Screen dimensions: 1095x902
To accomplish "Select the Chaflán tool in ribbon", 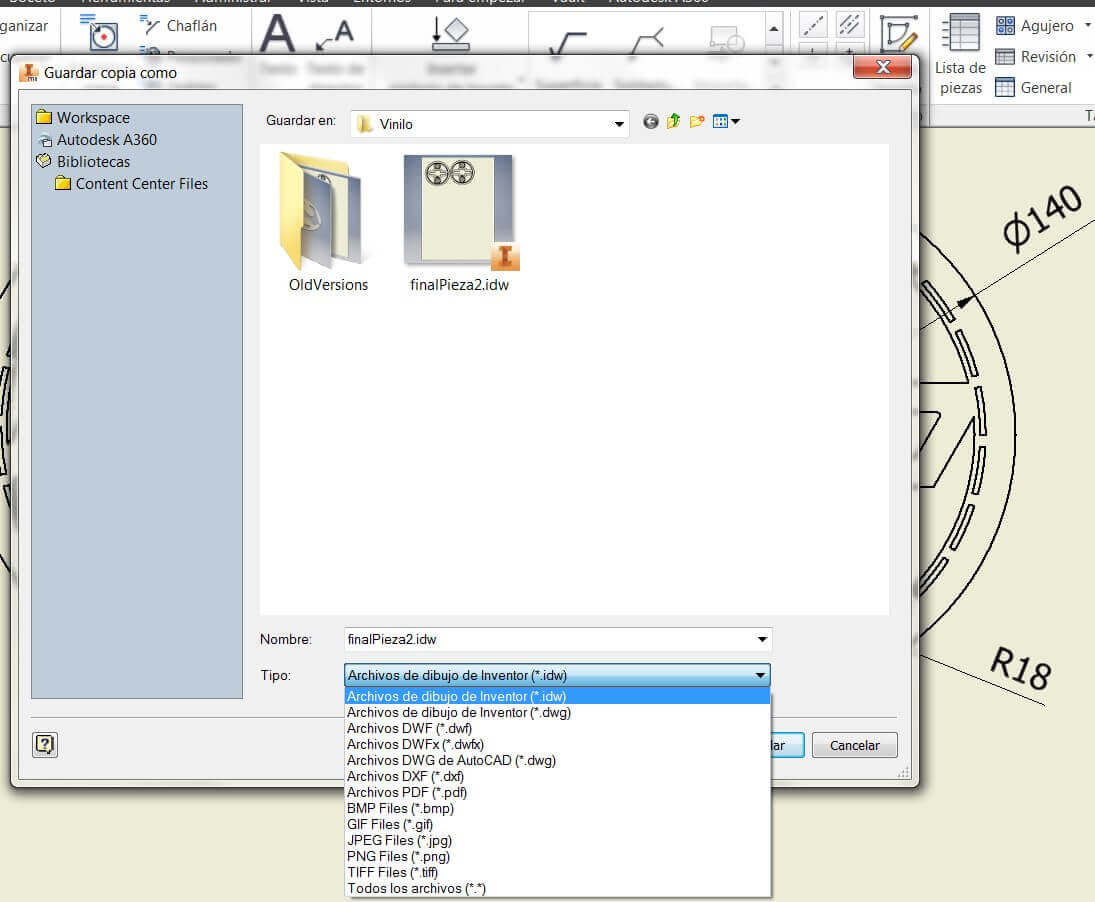I will (x=180, y=25).
